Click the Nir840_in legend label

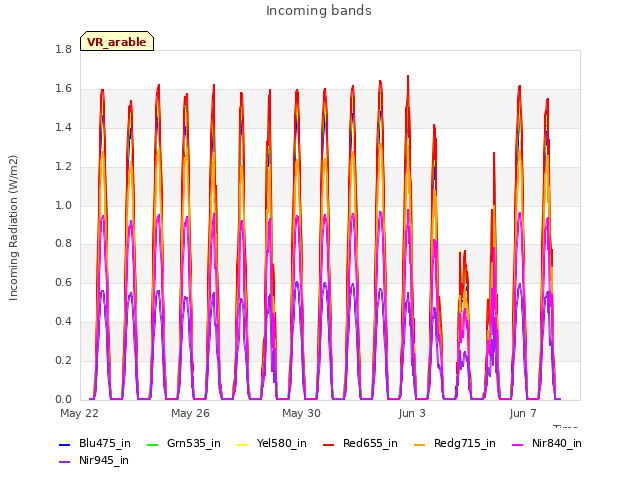pos(557,444)
